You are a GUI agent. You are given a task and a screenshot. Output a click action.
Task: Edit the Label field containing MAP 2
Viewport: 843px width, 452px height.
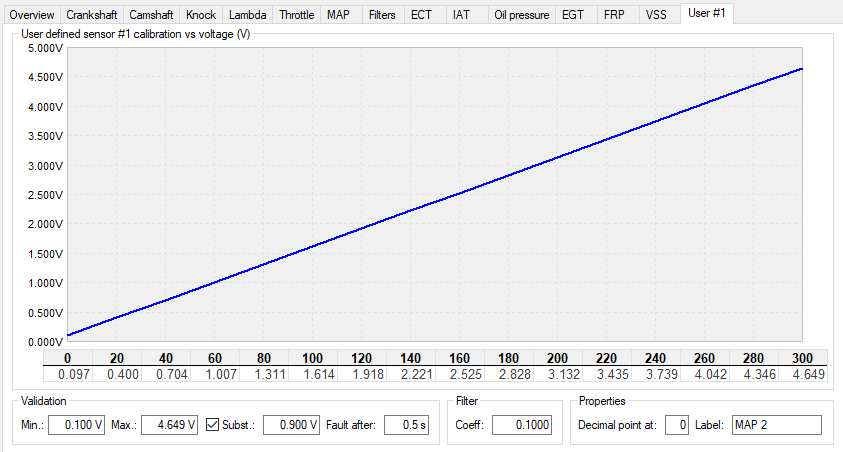(x=777, y=425)
